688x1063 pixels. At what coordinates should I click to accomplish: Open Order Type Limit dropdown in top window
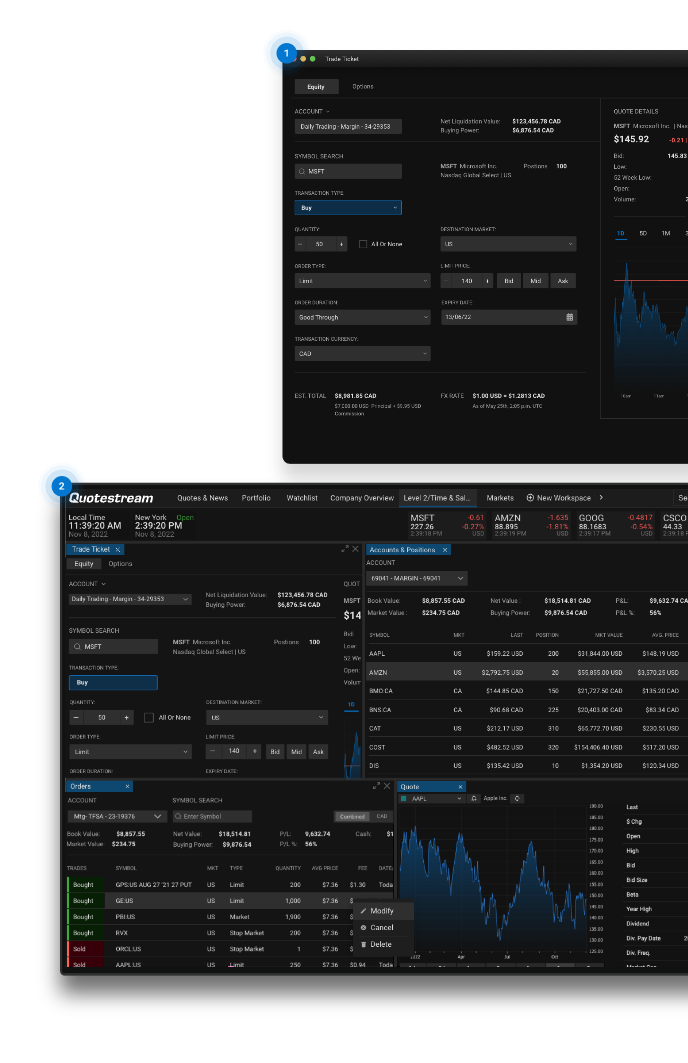[x=363, y=281]
